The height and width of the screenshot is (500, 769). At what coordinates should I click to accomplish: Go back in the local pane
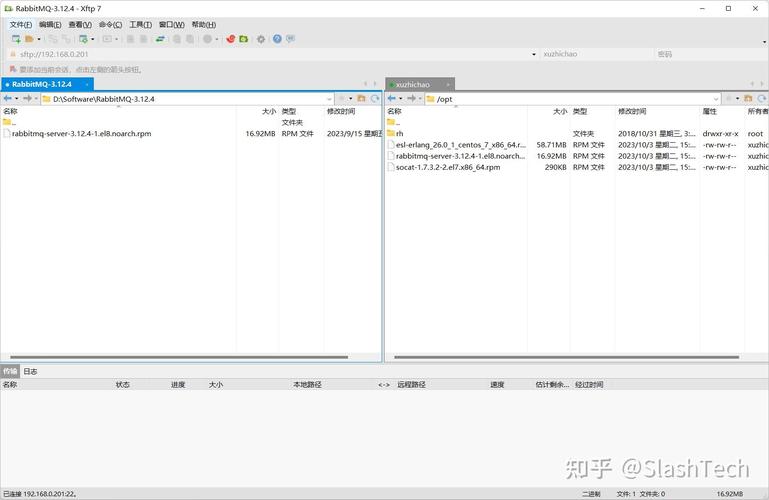point(7,99)
